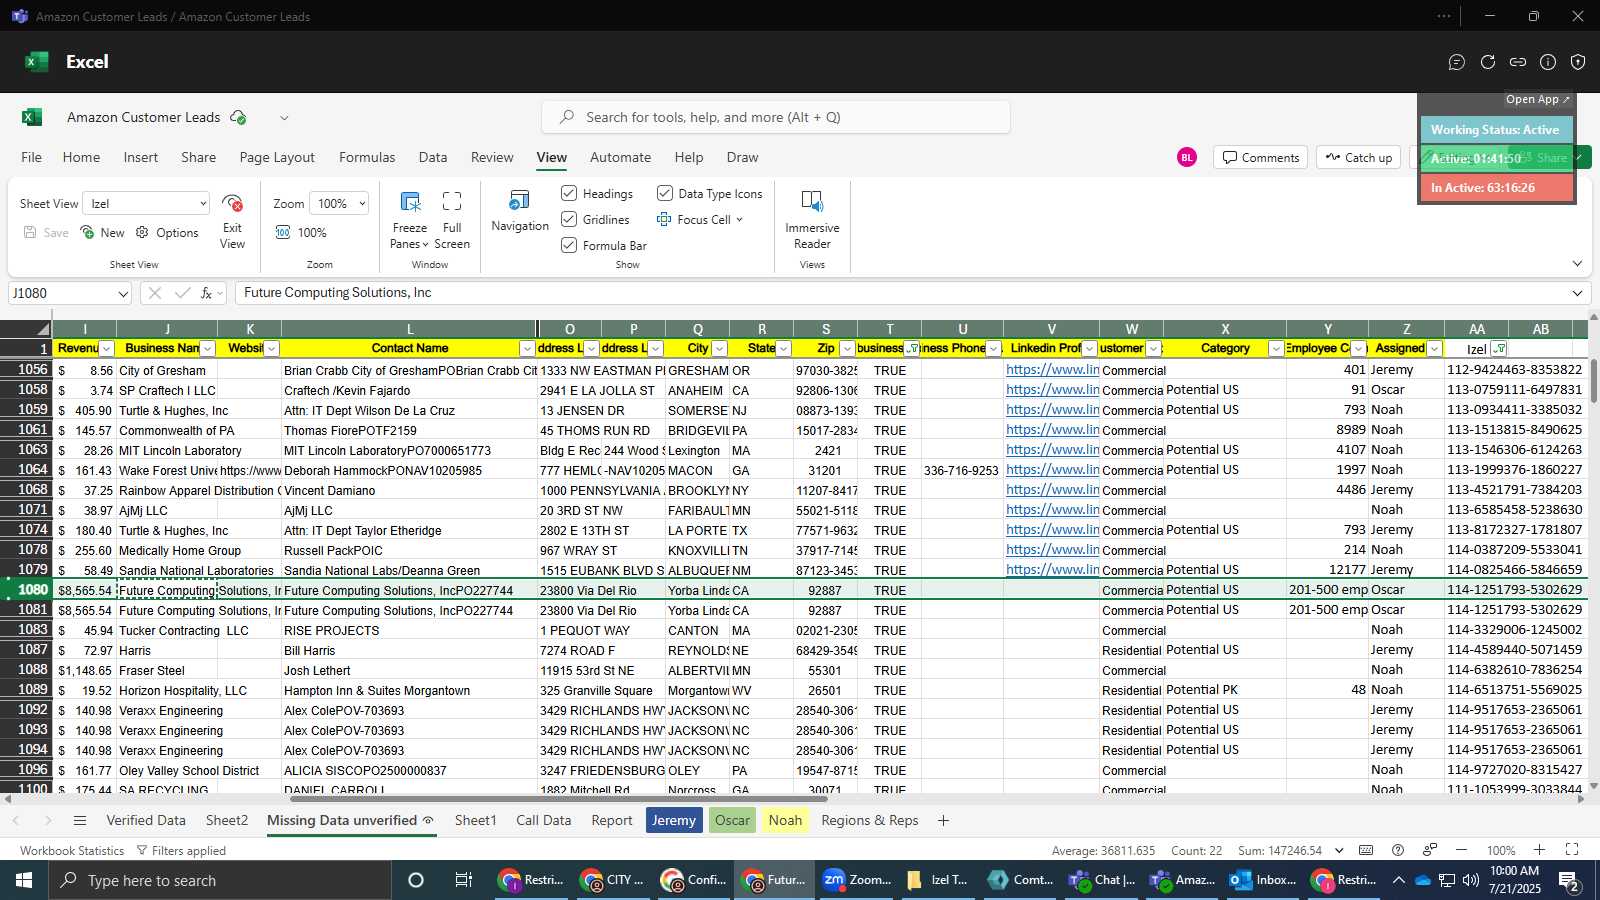Expand the formula bar chevron
The height and width of the screenshot is (900, 1600).
(1577, 293)
